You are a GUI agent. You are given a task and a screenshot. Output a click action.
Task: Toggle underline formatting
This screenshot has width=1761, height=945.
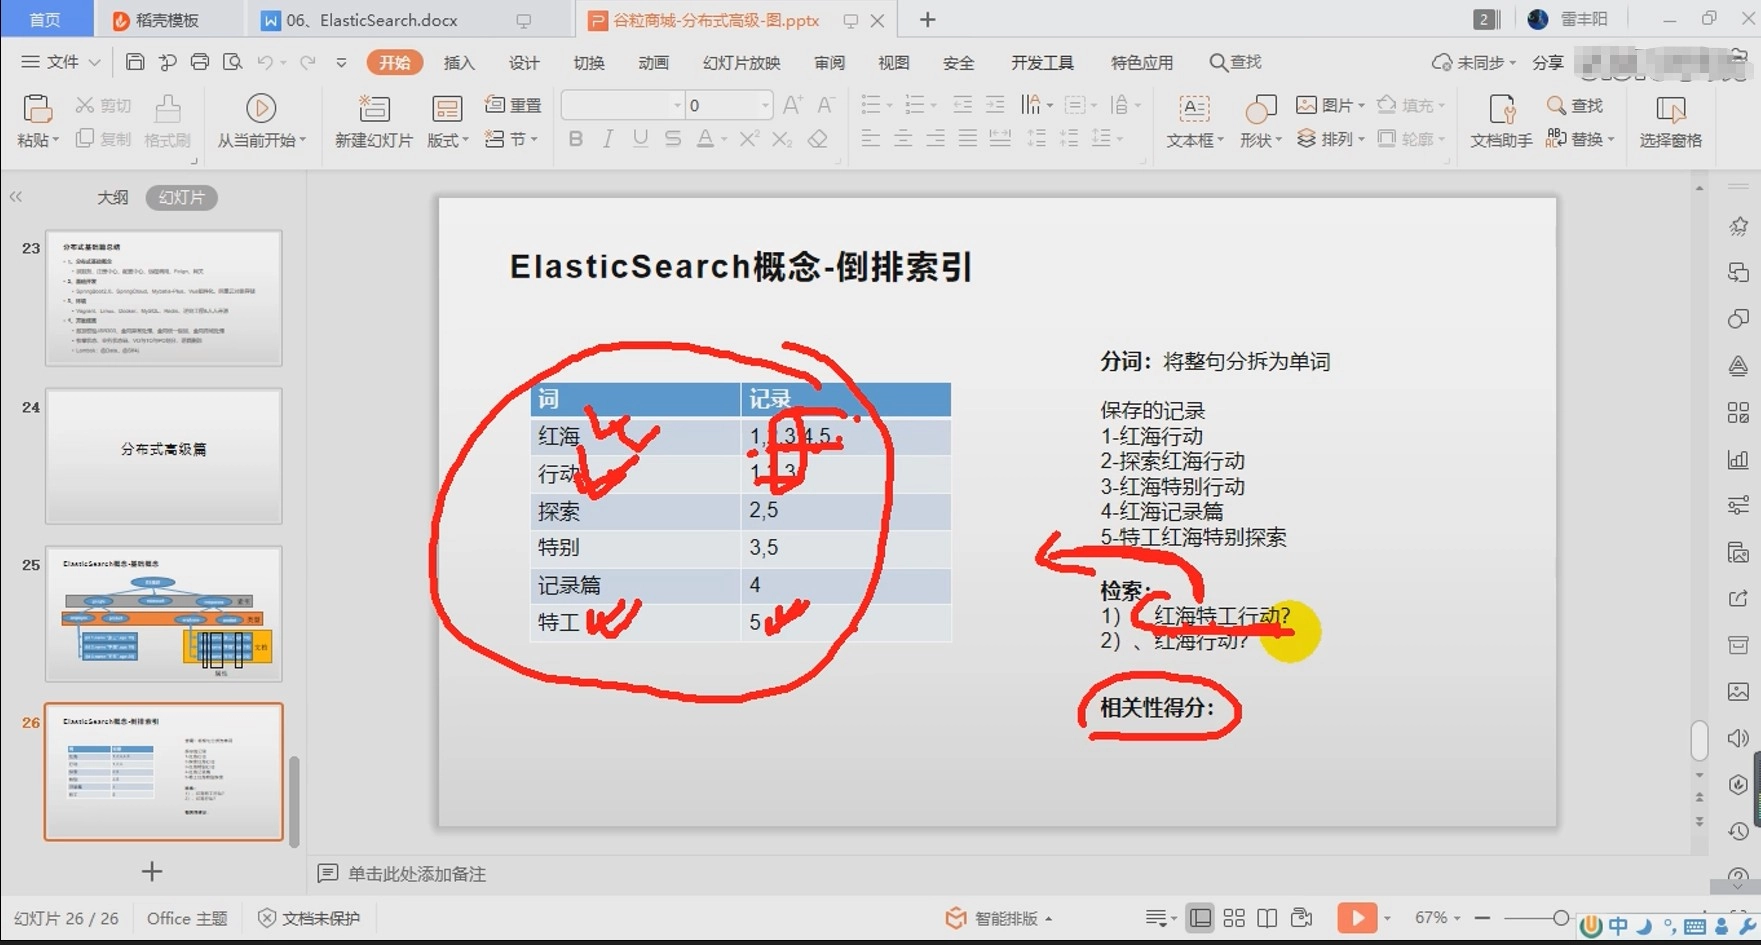640,139
